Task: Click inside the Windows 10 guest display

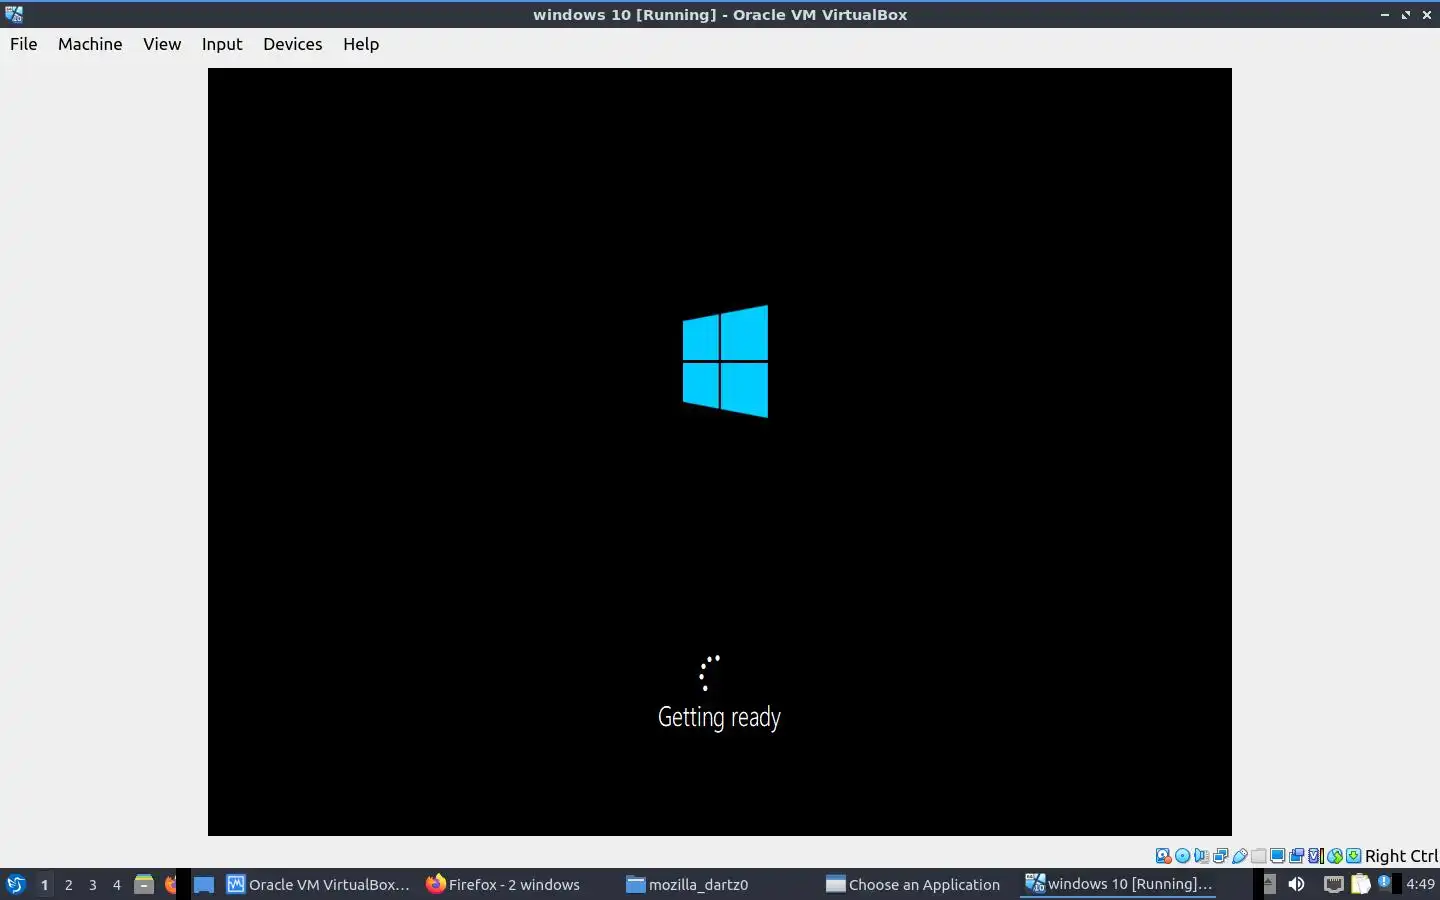Action: tap(720, 452)
